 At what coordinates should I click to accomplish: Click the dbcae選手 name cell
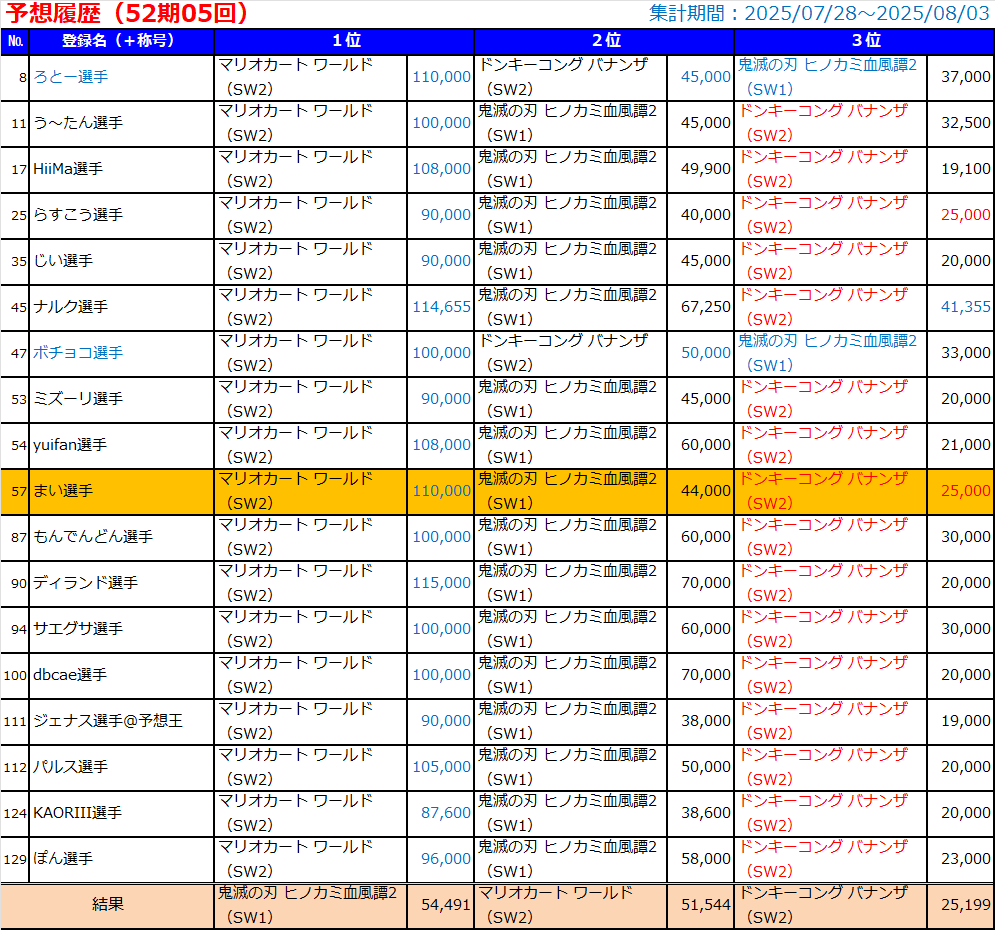click(x=121, y=676)
